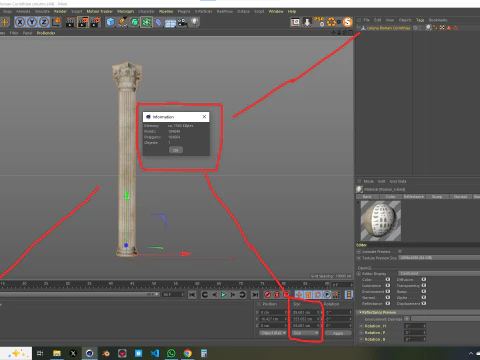Toggle Position keyframe recording icon
480x360 pixels.
coord(299,295)
